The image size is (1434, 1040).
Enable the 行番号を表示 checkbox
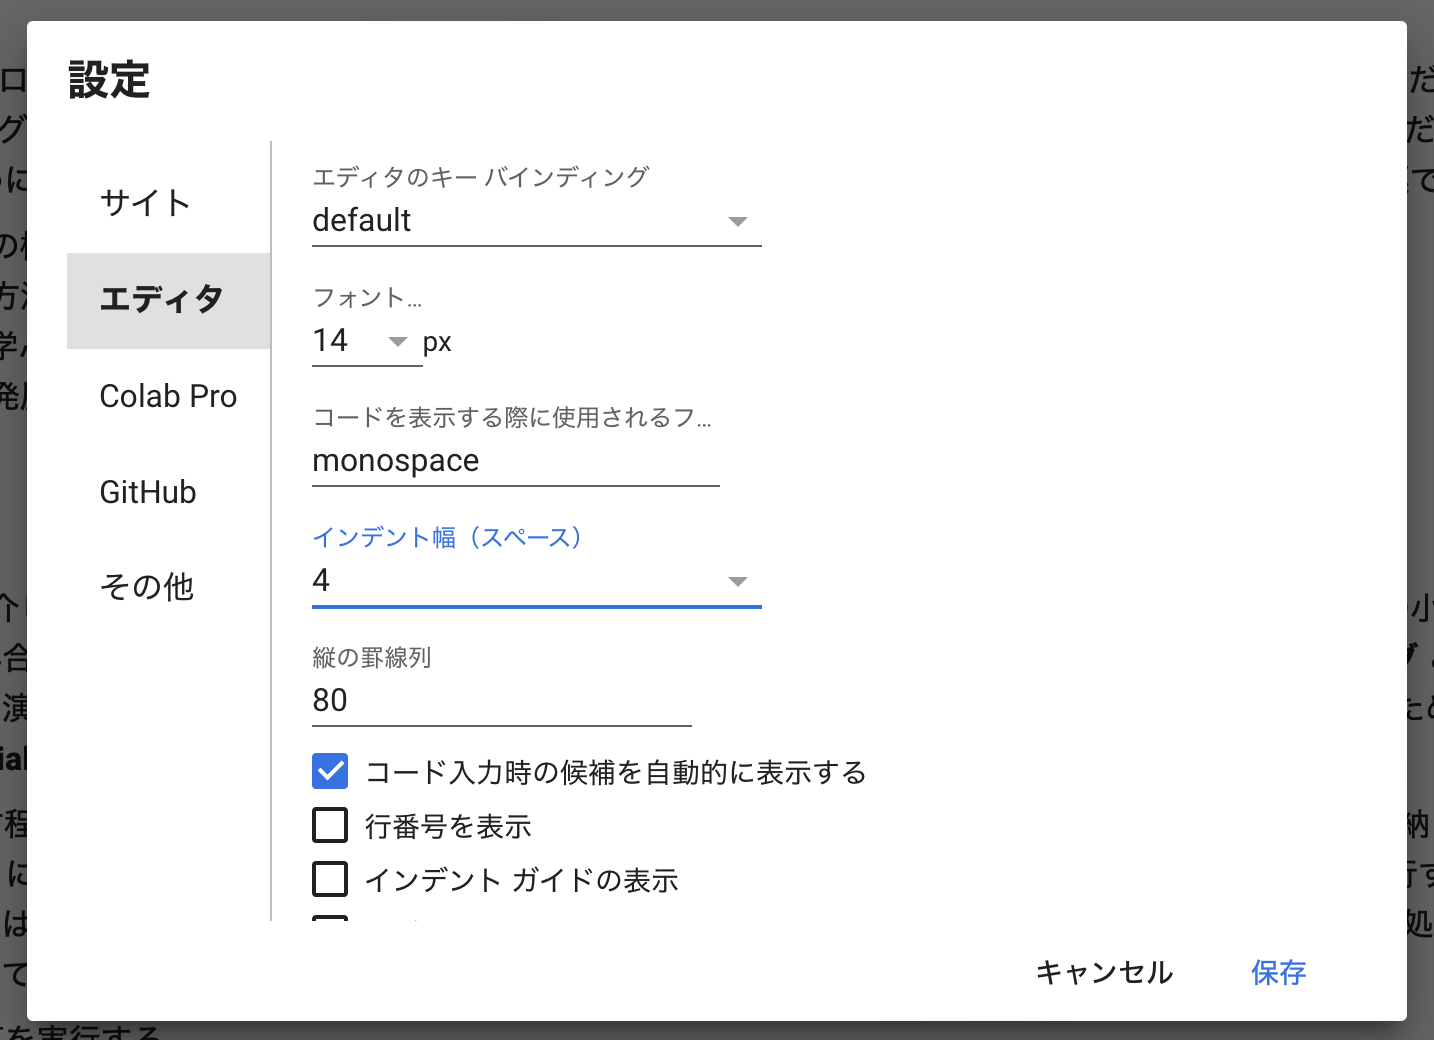[x=330, y=826]
